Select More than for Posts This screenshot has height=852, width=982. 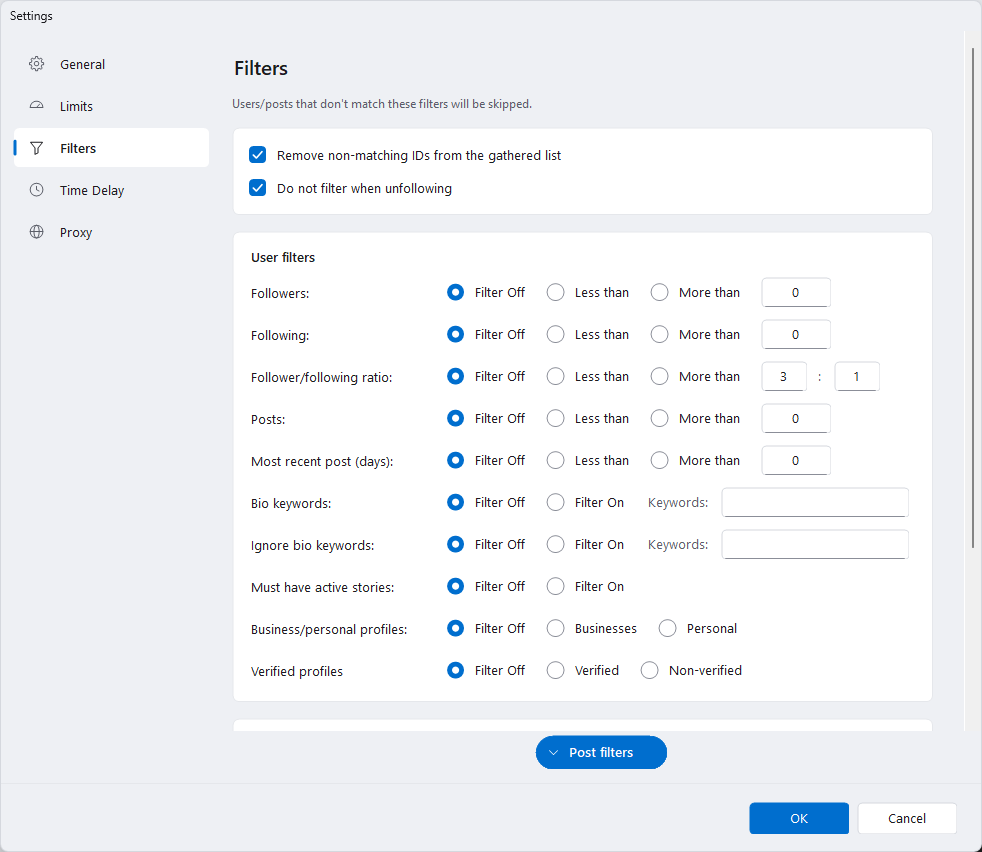click(659, 418)
